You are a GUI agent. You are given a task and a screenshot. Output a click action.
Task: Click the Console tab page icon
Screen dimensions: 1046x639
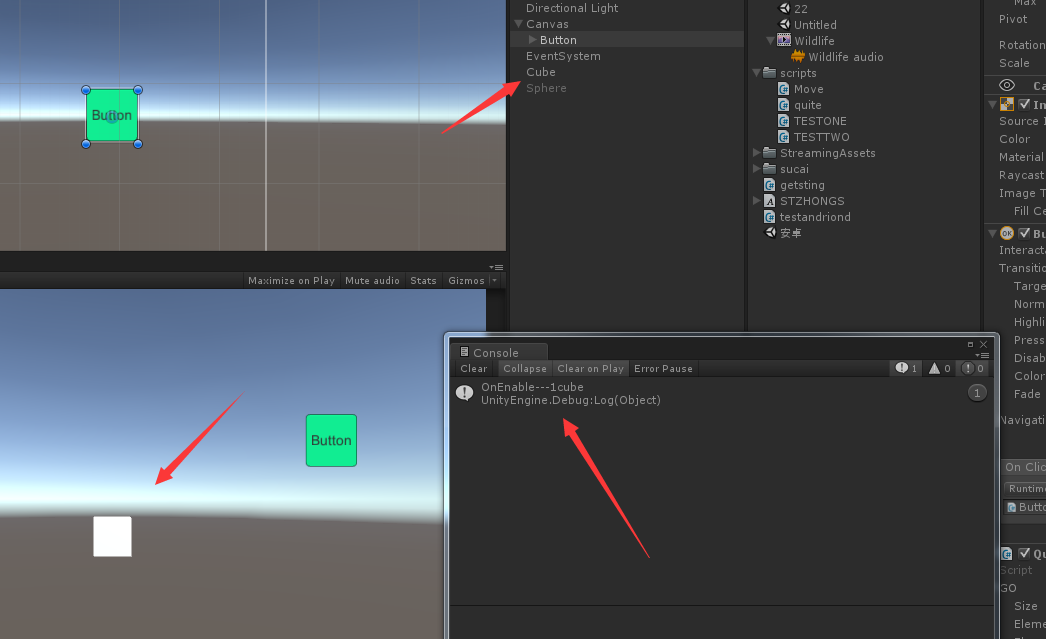464,352
